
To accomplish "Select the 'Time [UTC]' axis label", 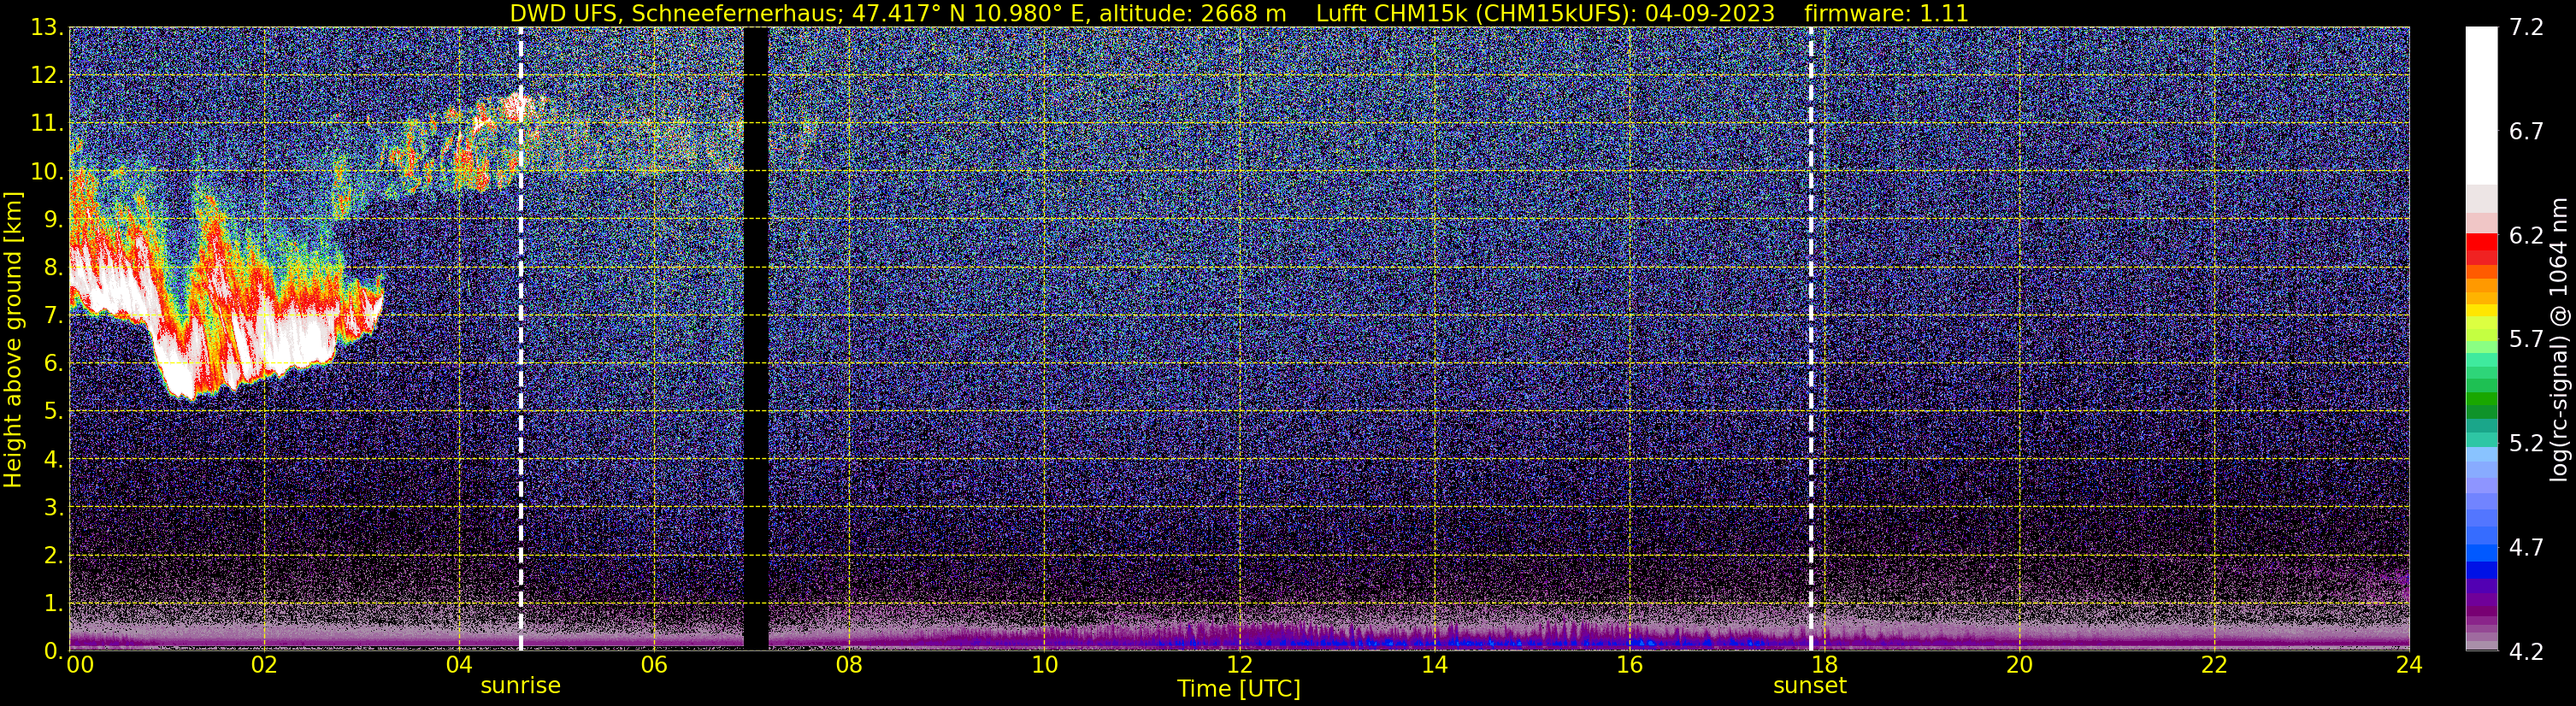I will pos(1239,689).
